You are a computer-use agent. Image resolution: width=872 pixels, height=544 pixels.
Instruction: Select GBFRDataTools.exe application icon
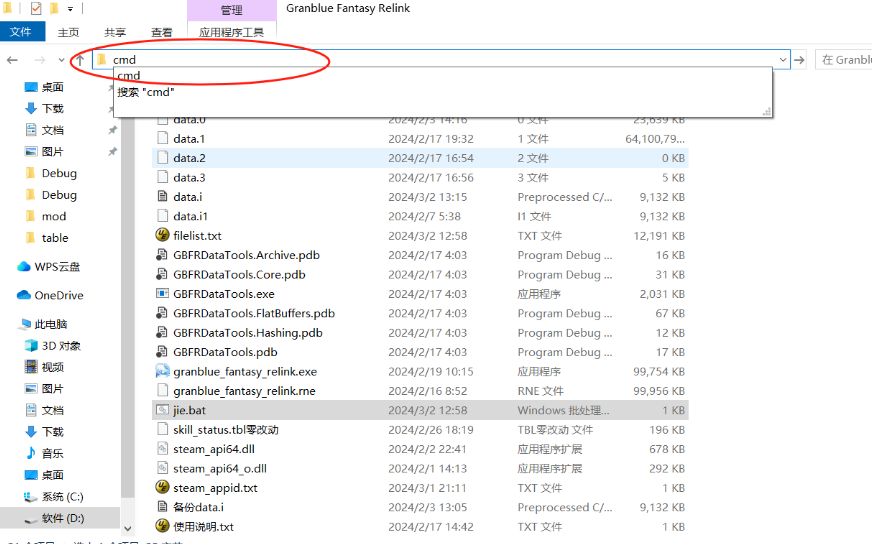tap(162, 293)
